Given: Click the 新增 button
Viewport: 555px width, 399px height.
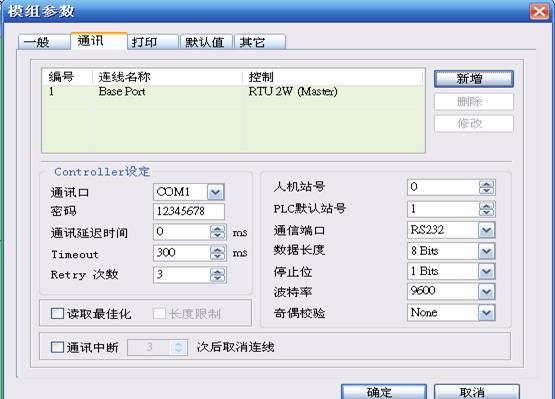Looking at the screenshot, I should click(474, 79).
